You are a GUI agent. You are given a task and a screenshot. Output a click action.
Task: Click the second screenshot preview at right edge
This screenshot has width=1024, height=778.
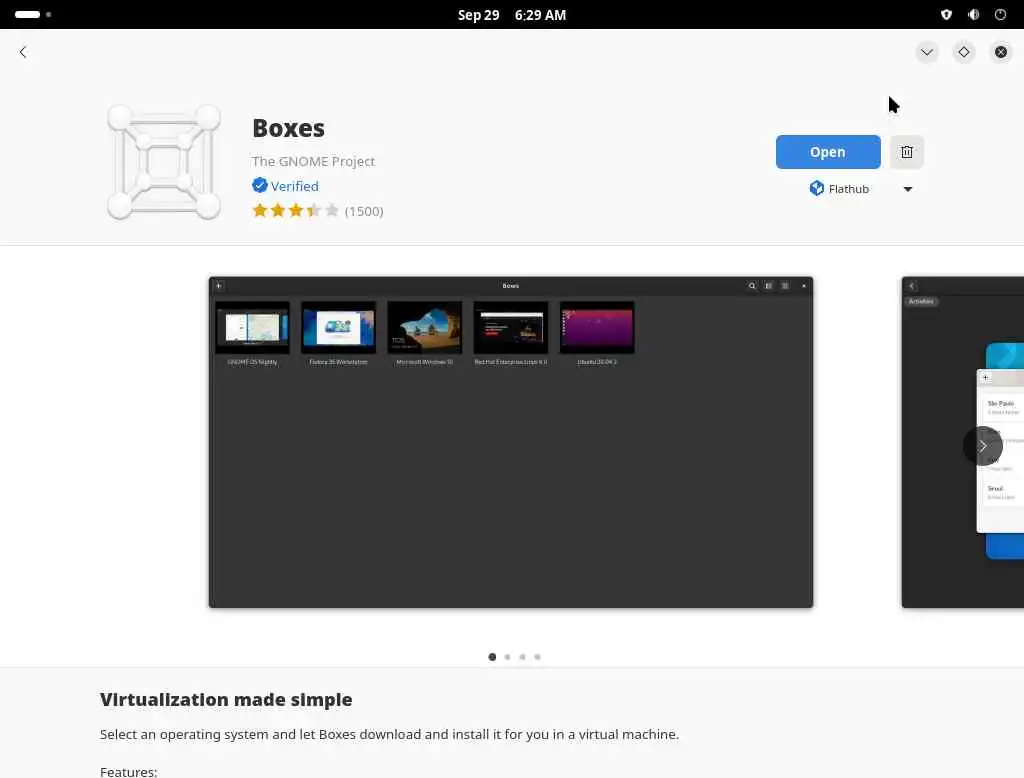[x=963, y=442]
